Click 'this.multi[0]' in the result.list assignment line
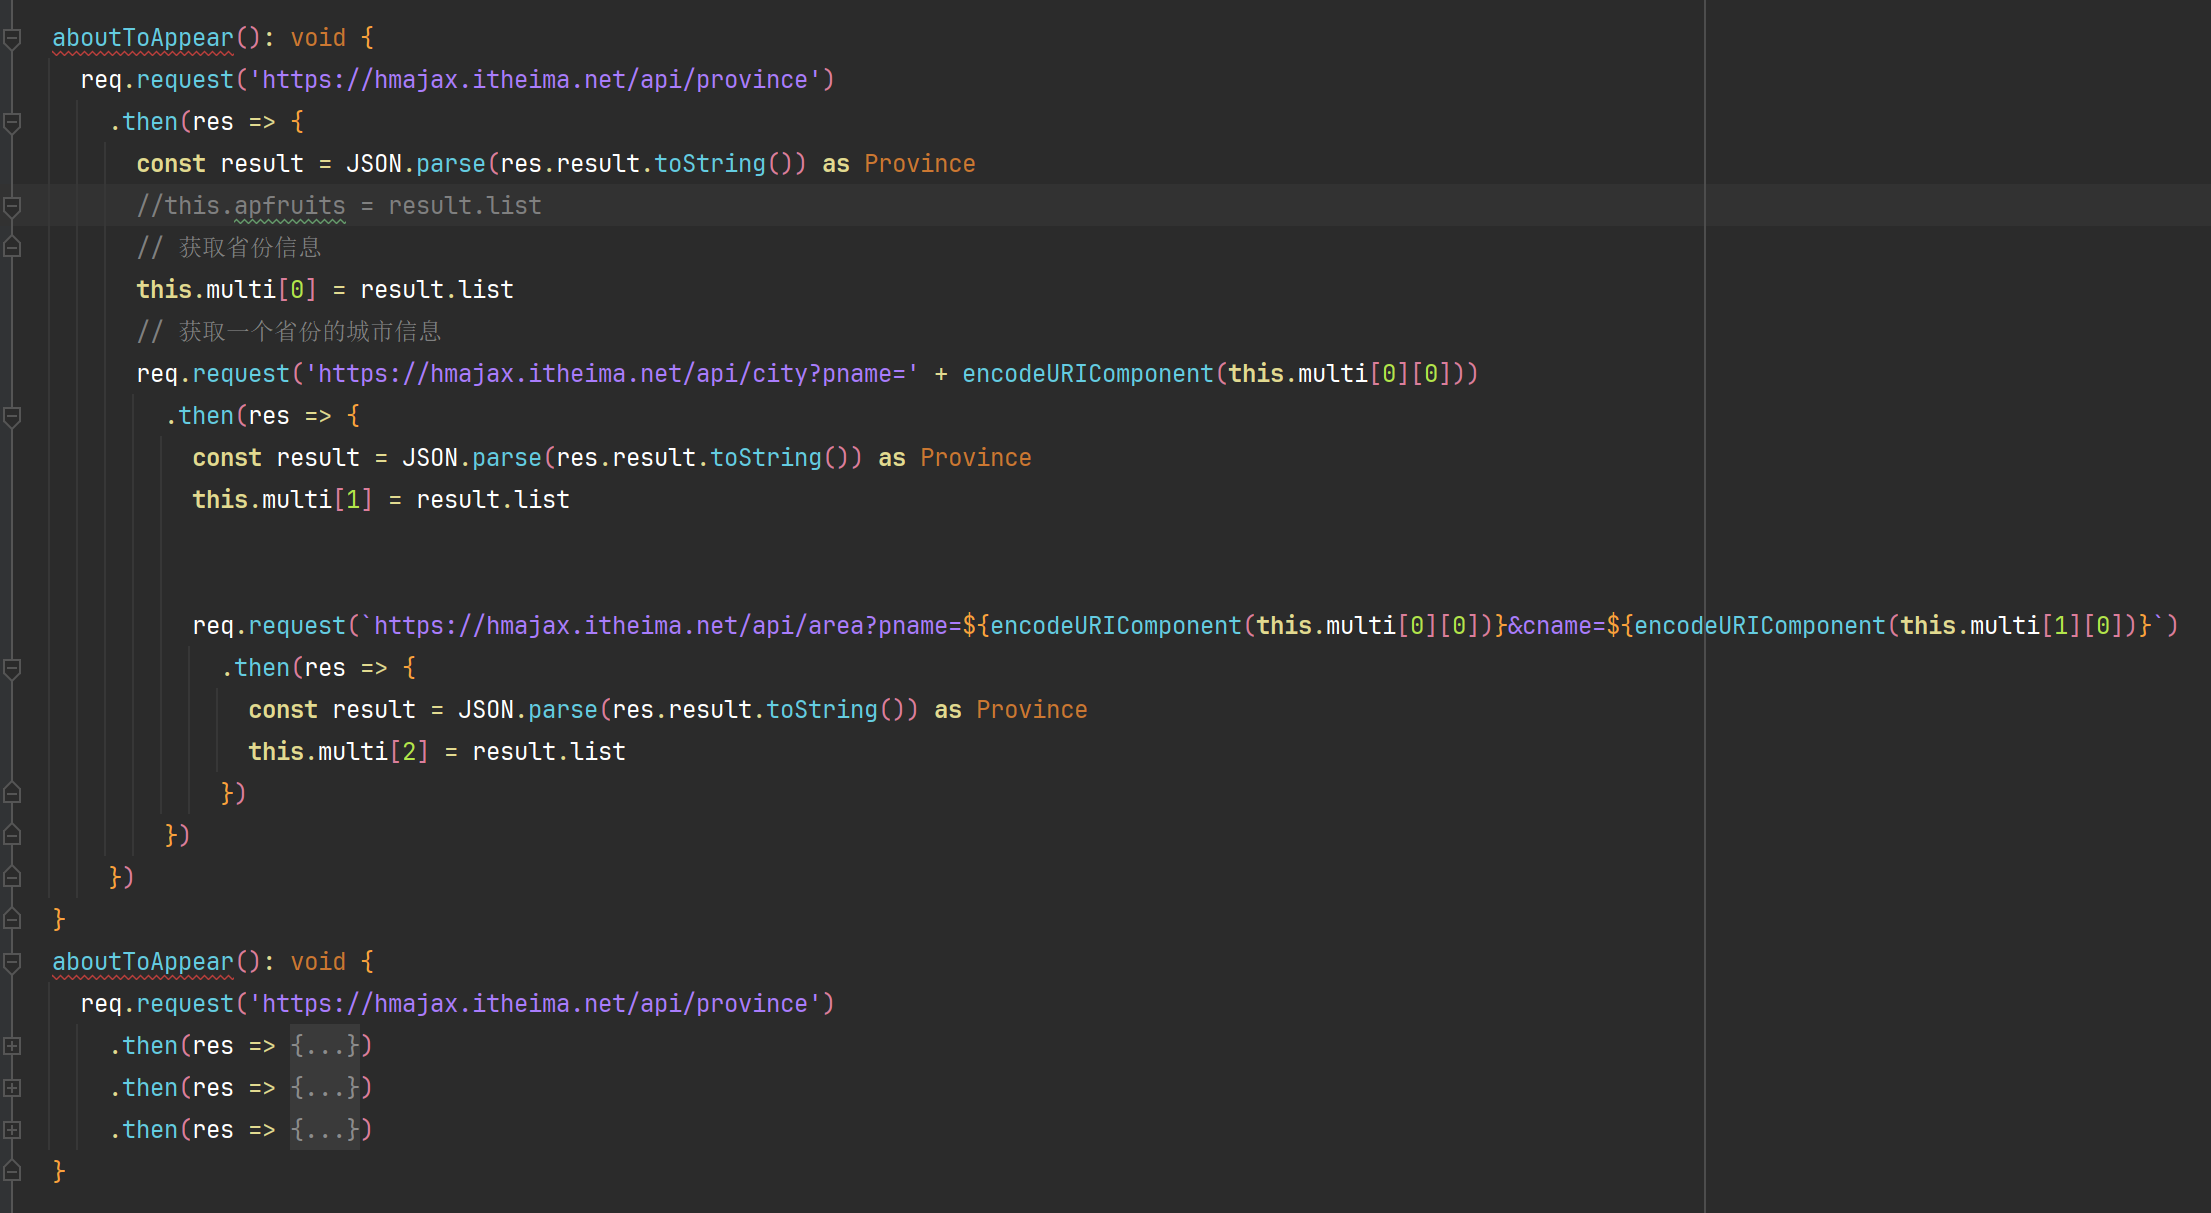This screenshot has width=2211, height=1213. tap(226, 290)
